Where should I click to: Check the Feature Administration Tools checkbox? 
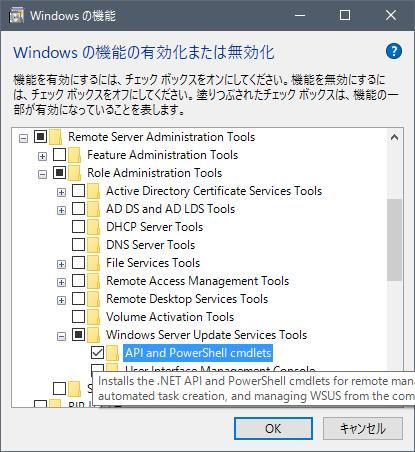pos(60,155)
